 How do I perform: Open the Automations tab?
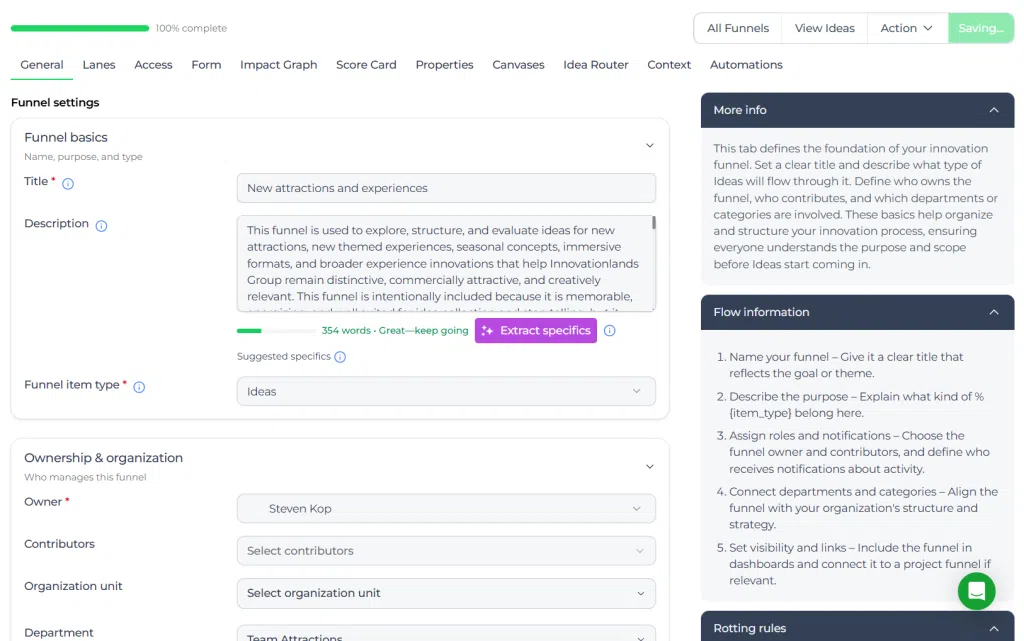746,65
